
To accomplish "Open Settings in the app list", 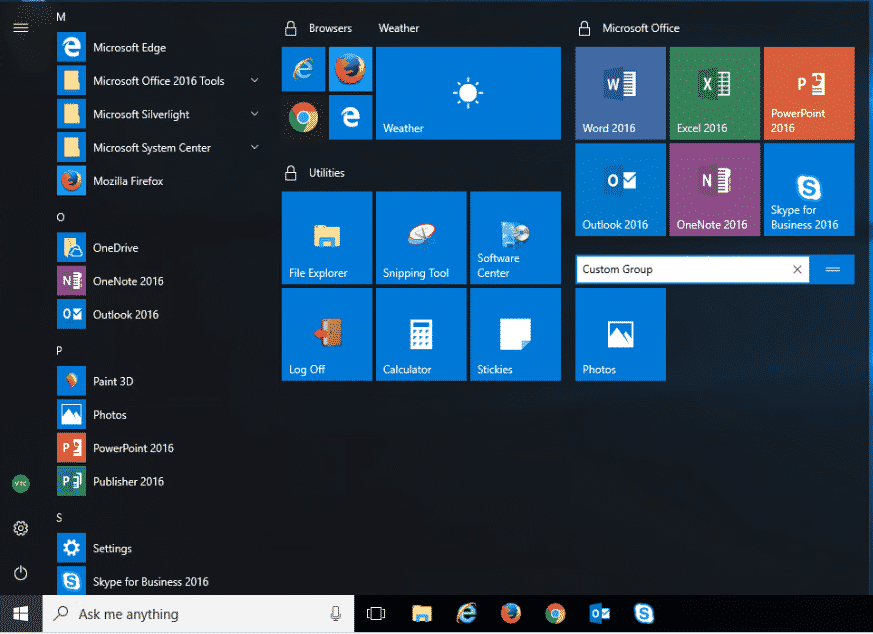I will click(x=159, y=548).
